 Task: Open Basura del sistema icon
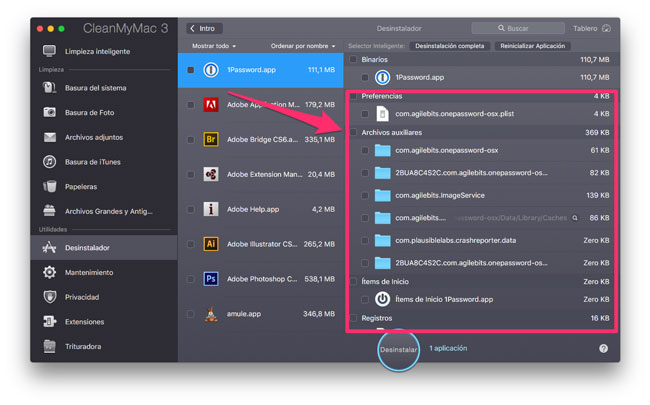(x=49, y=88)
